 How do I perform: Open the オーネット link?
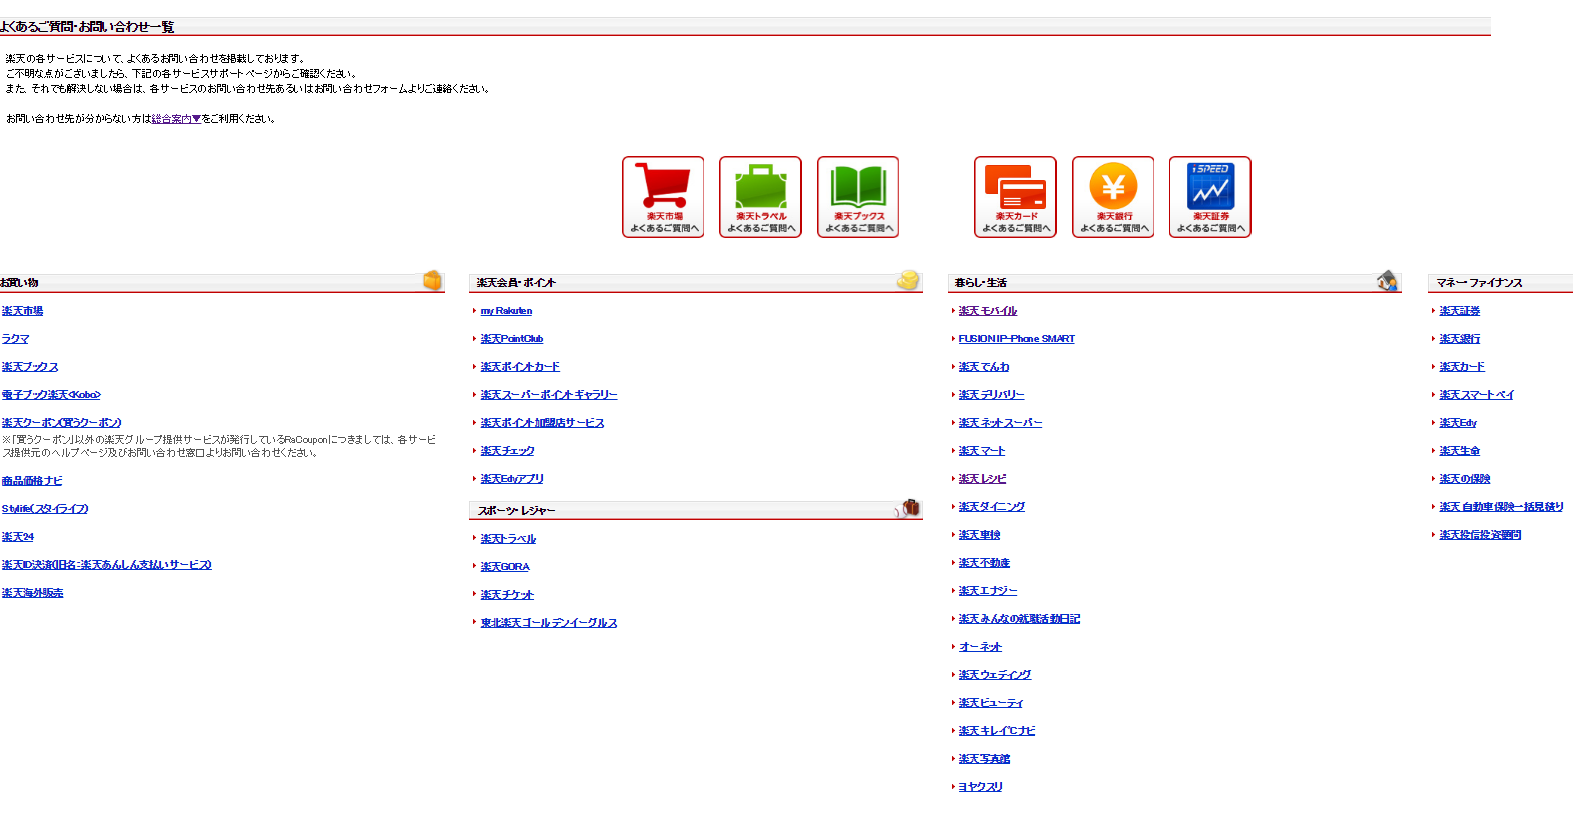coord(980,647)
